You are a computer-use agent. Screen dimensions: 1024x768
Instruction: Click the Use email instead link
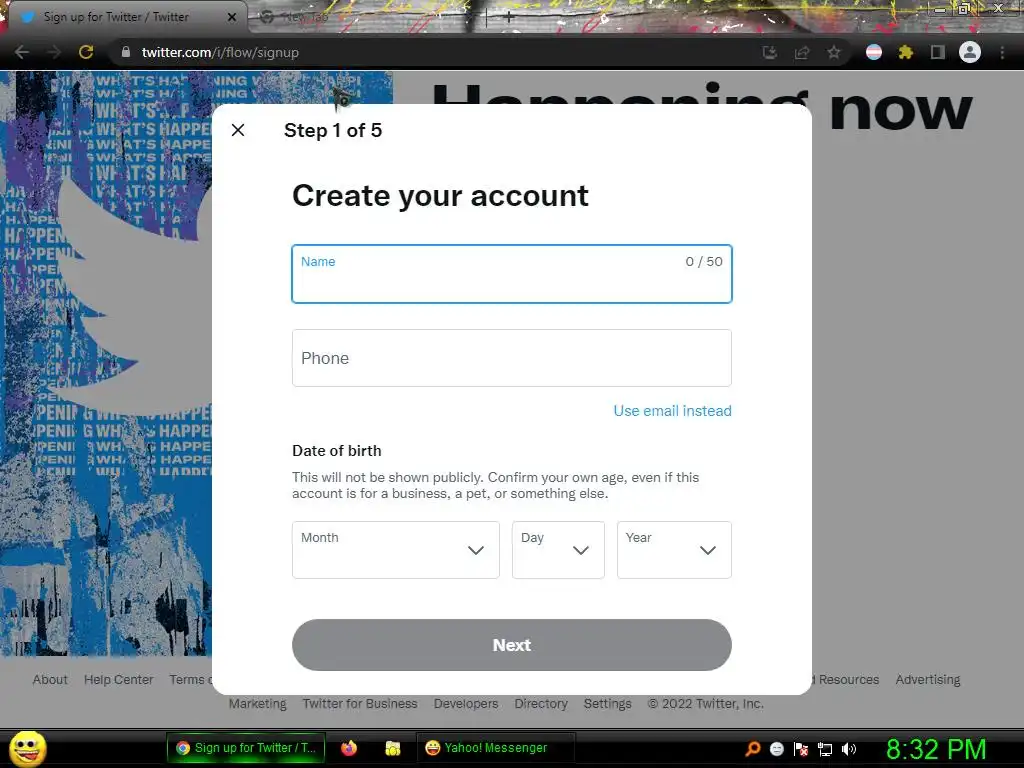672,411
